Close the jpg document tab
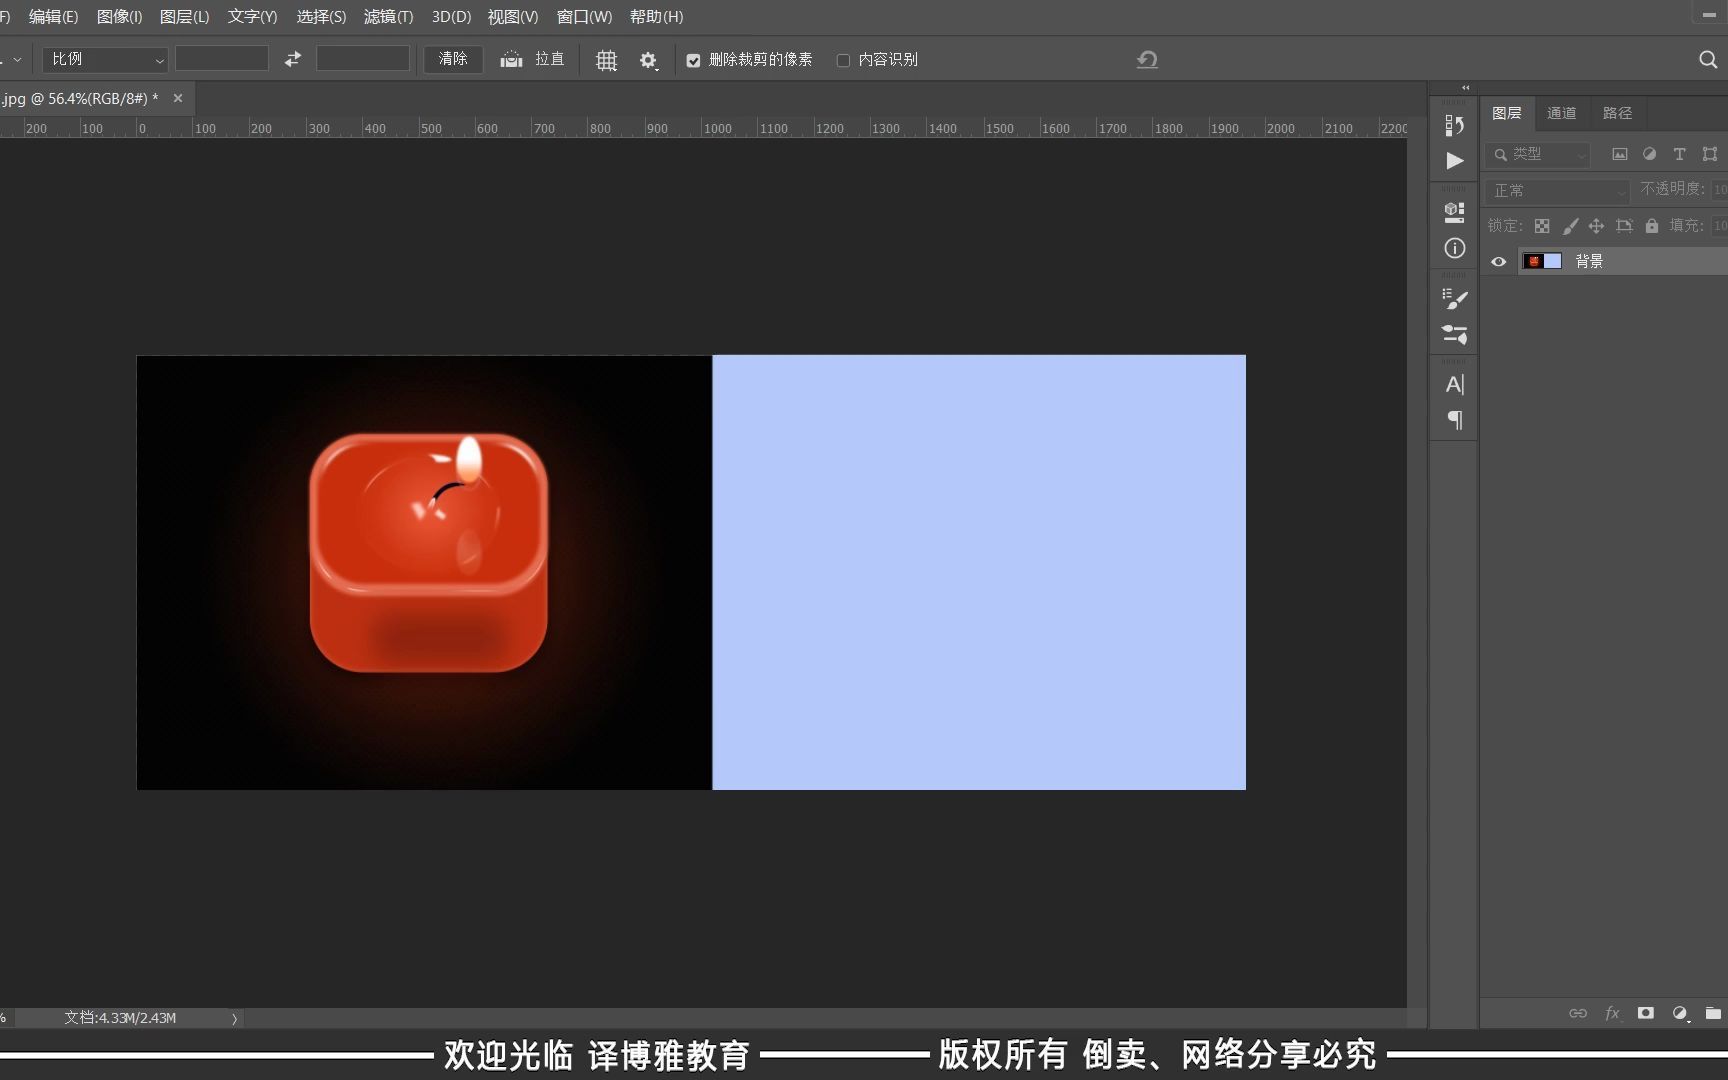Viewport: 1728px width, 1080px height. pyautogui.click(x=178, y=98)
